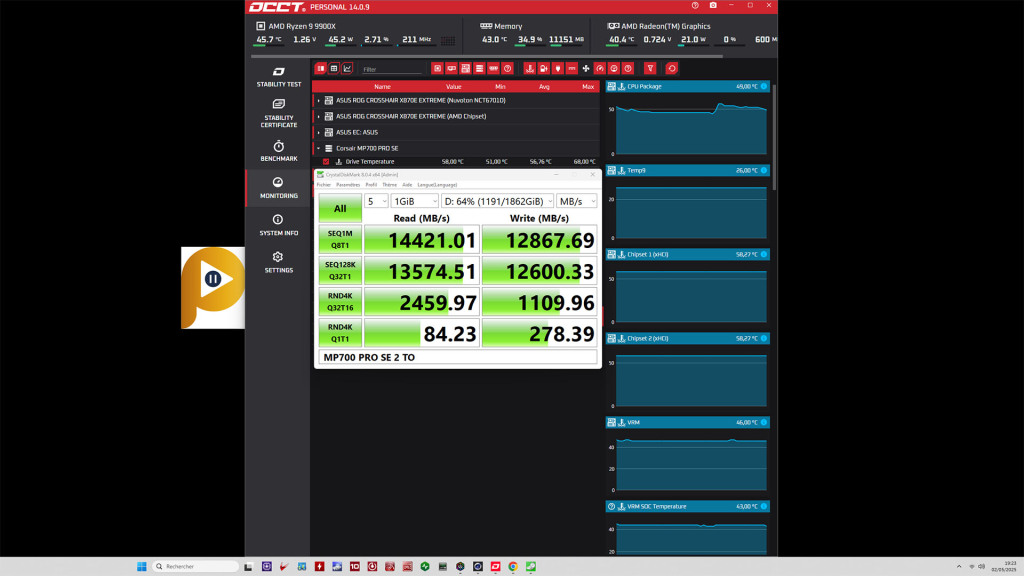The height and width of the screenshot is (576, 1024).
Task: Open the Fichier menu in CrystalDiskMark
Action: (x=324, y=185)
